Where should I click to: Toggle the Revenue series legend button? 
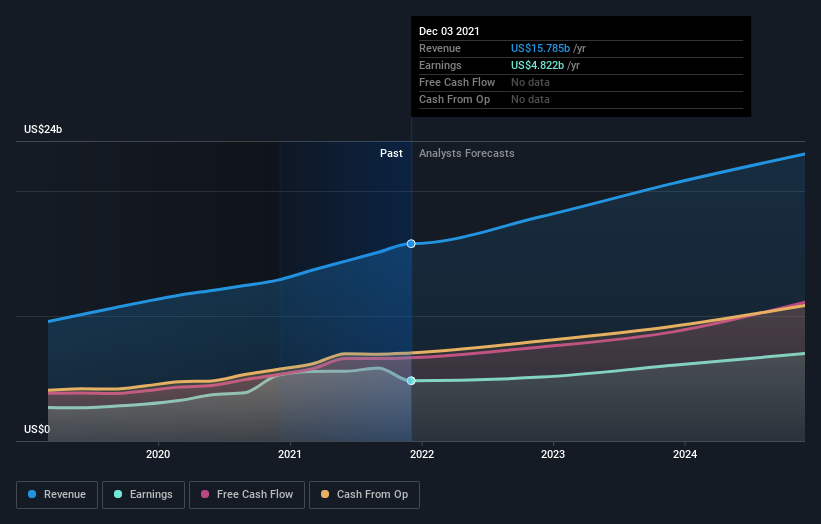[57, 495]
